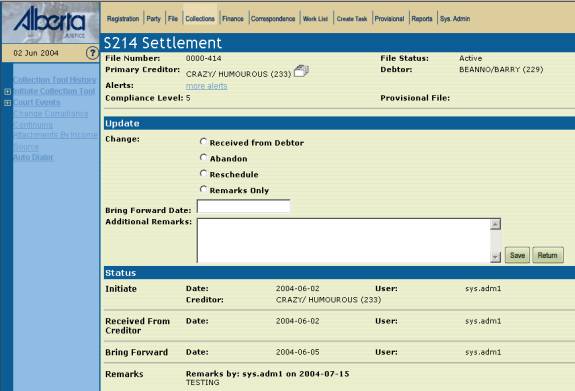This screenshot has width=575, height=391.
Task: Click the debtor name BEANNO/BARRY (229)
Action: click(x=501, y=69)
